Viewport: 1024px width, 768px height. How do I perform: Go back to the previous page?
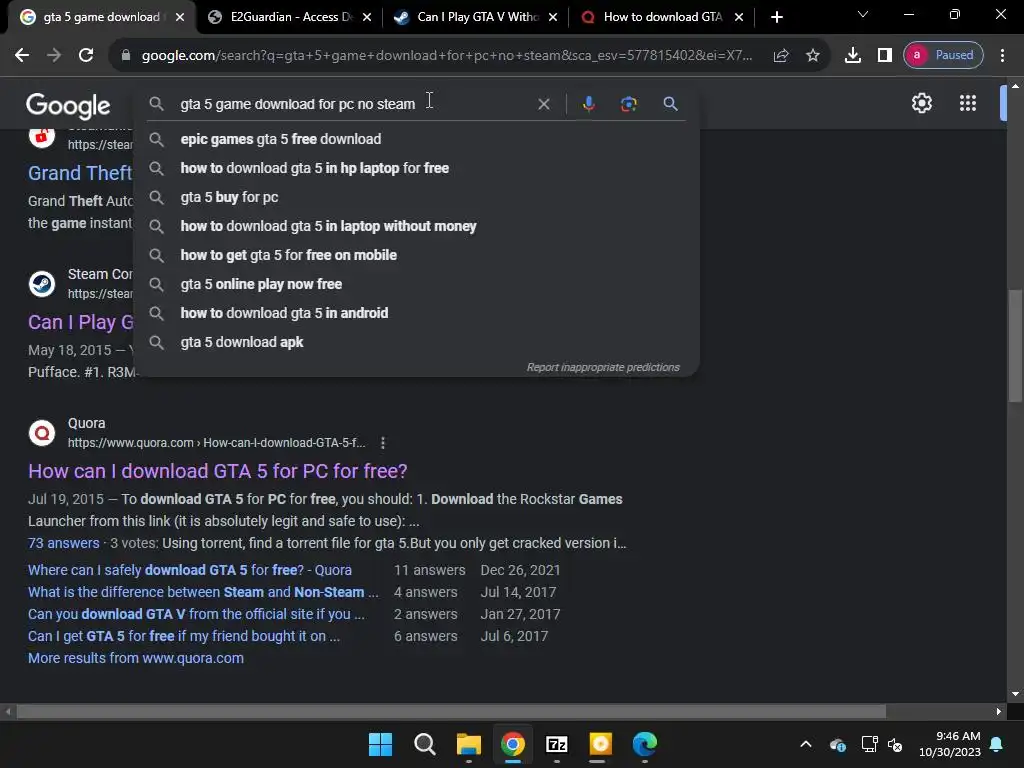pos(22,56)
